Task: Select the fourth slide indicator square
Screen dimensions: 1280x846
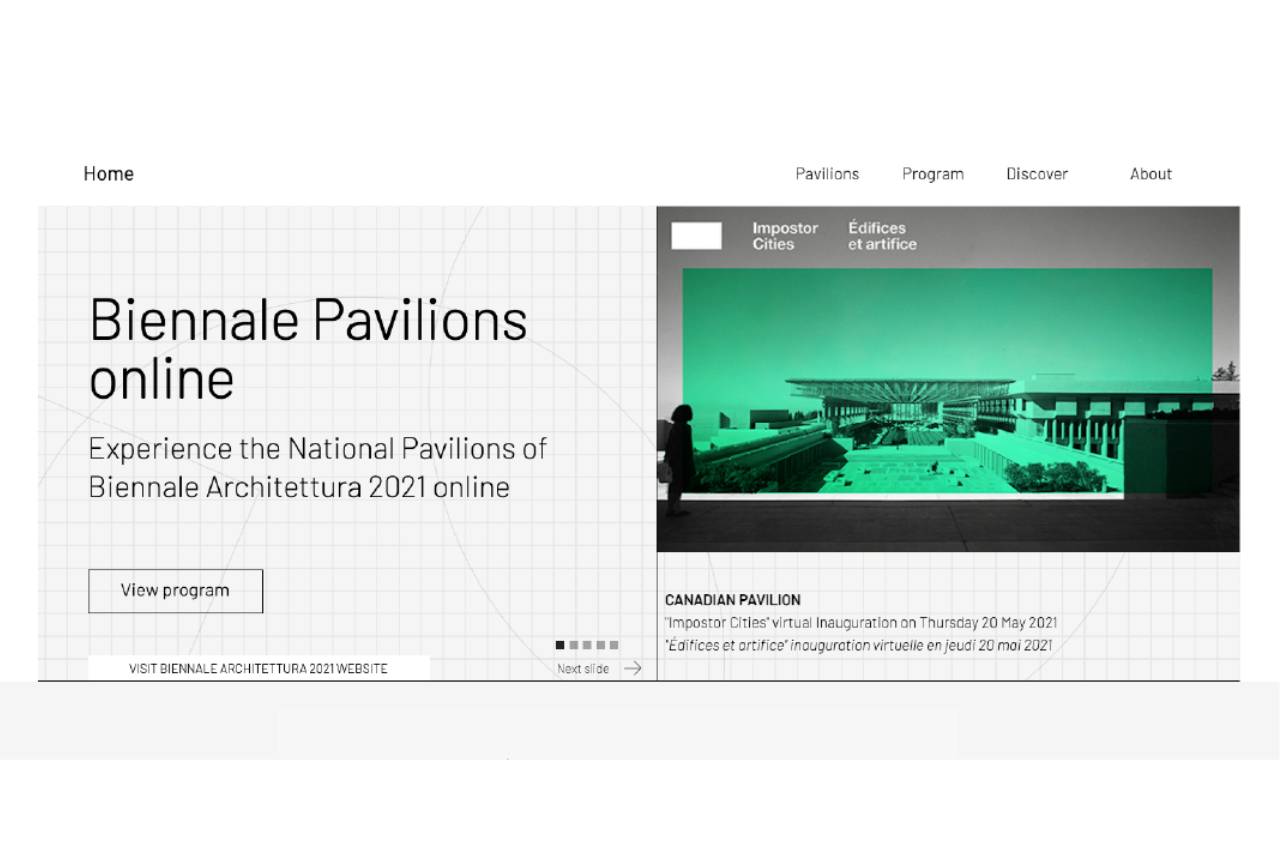Action: pos(601,645)
